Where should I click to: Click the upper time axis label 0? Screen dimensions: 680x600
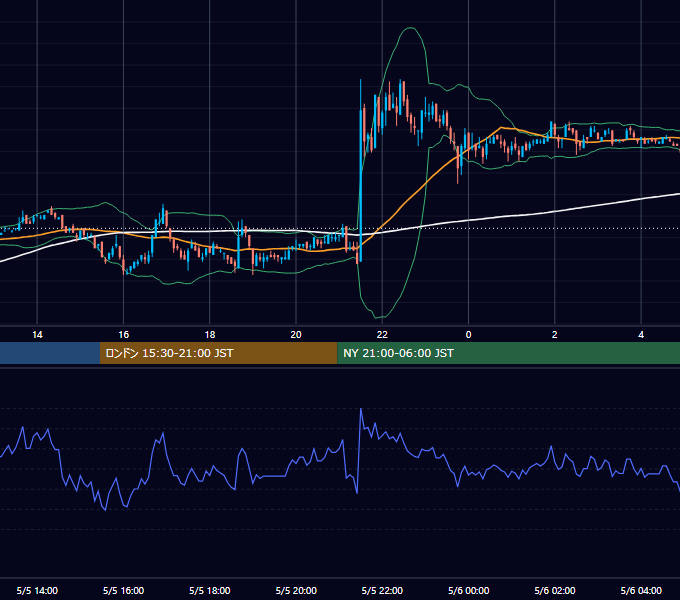click(468, 335)
